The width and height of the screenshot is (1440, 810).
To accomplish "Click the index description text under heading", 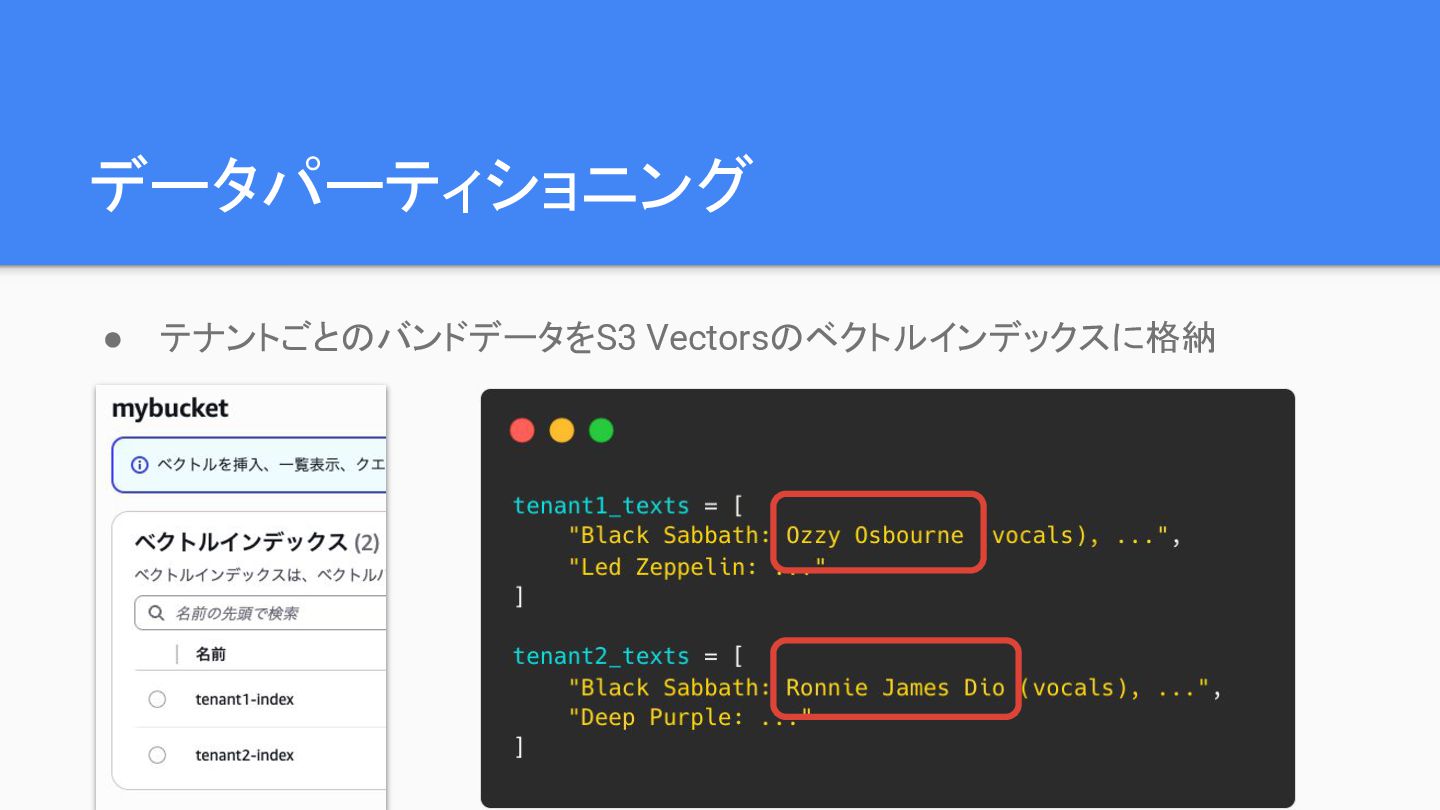I will click(260, 575).
